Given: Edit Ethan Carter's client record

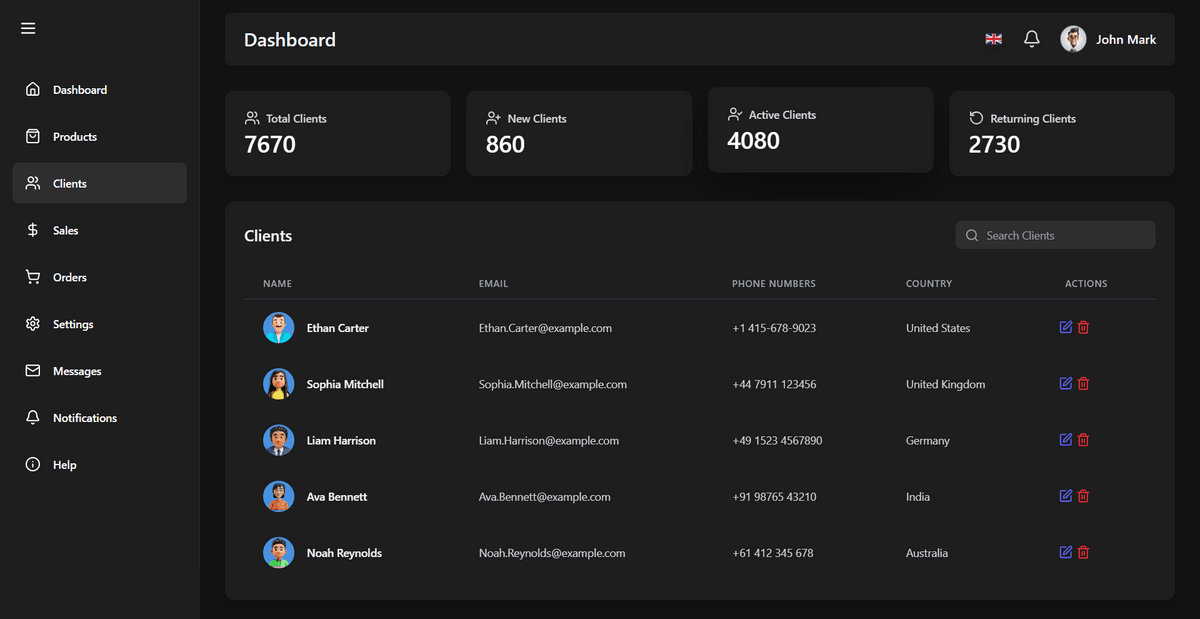Looking at the screenshot, I should pyautogui.click(x=1065, y=328).
